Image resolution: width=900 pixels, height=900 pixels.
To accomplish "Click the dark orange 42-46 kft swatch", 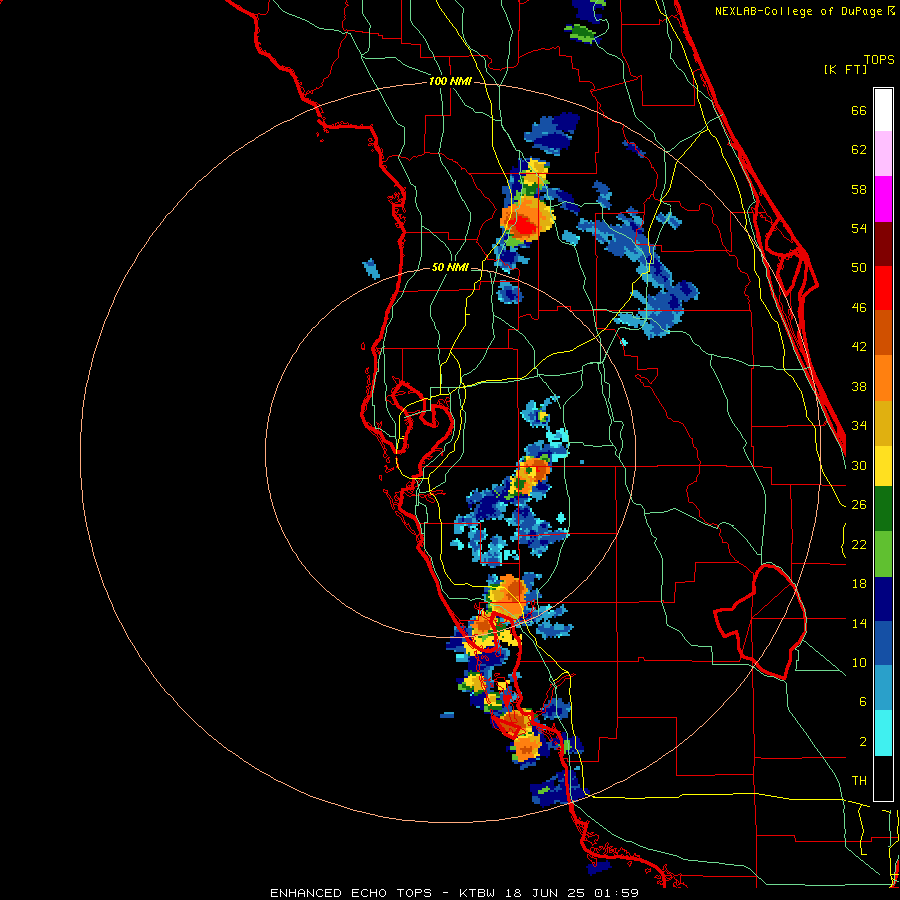I will pyautogui.click(x=883, y=333).
